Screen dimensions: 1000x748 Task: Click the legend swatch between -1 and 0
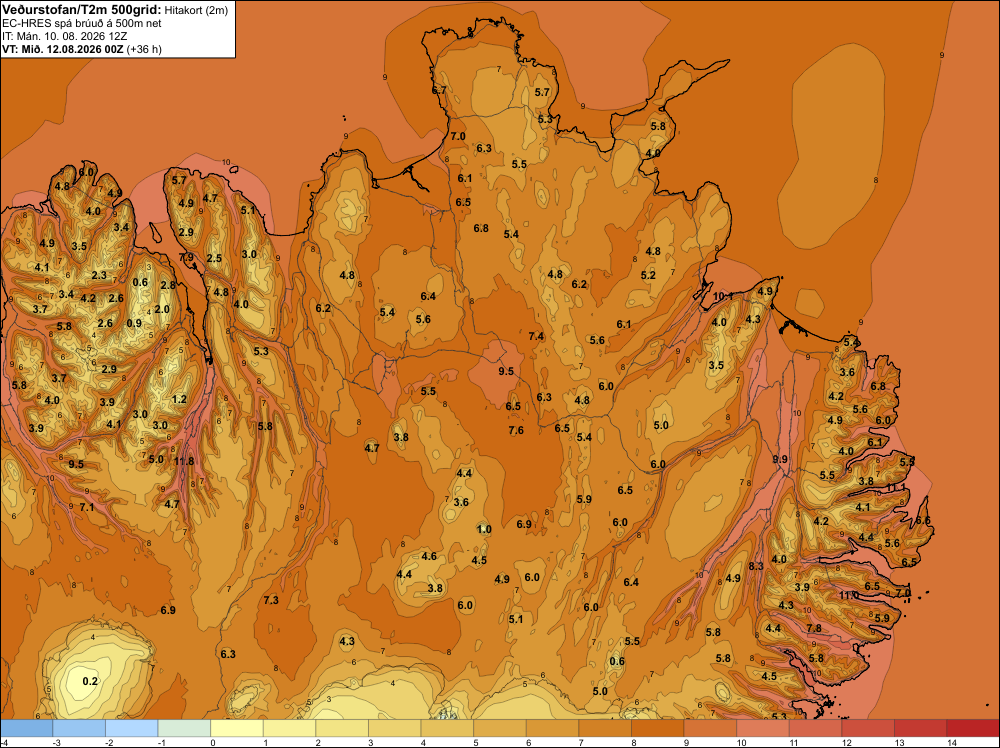click(x=184, y=728)
